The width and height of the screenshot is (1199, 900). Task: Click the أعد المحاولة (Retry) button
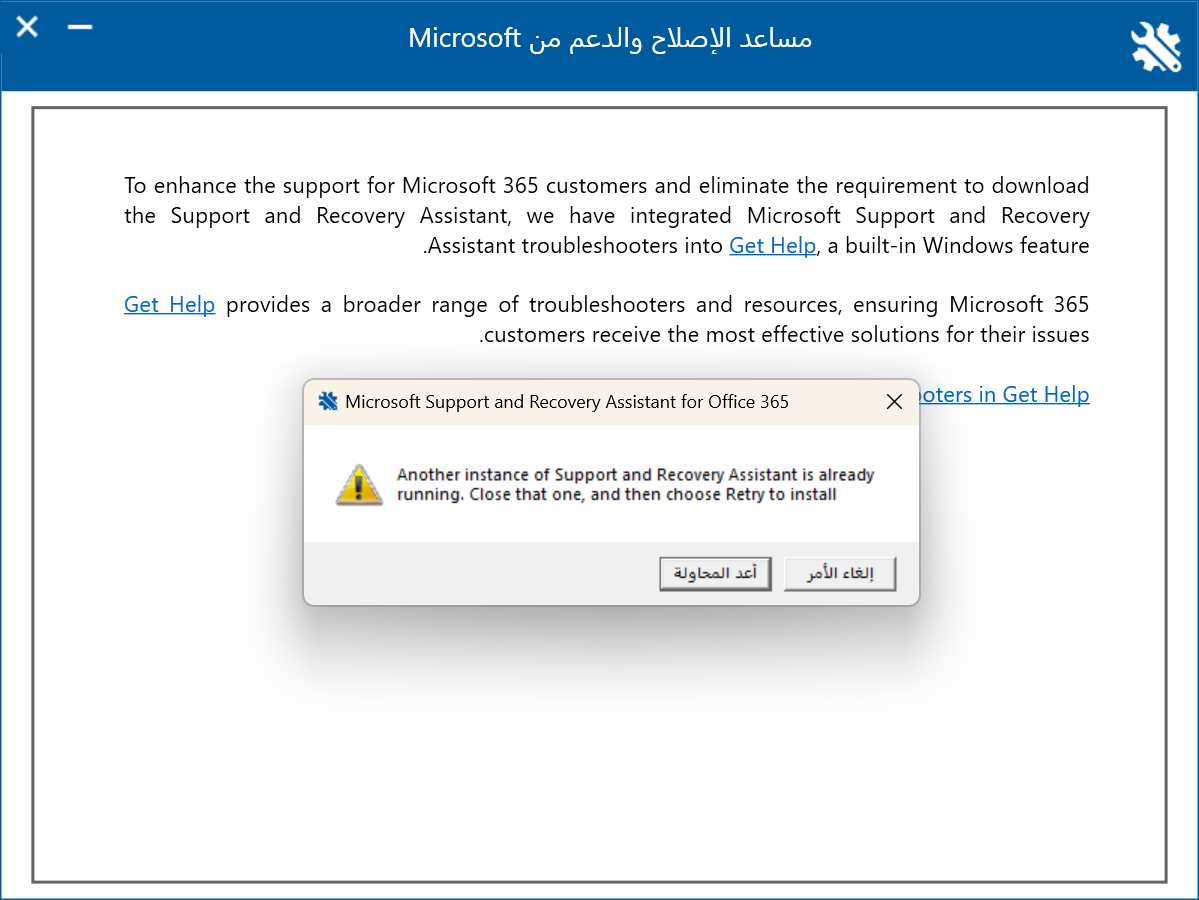(715, 574)
